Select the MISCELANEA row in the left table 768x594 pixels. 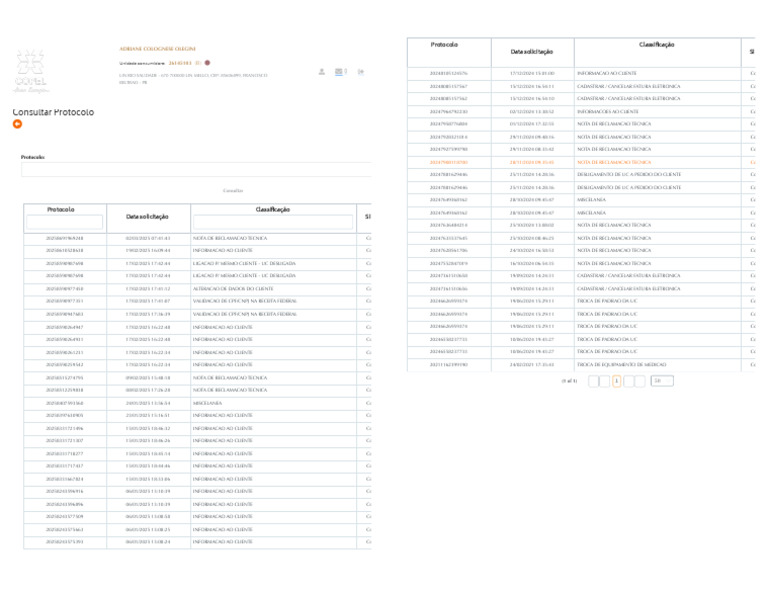coord(197,403)
